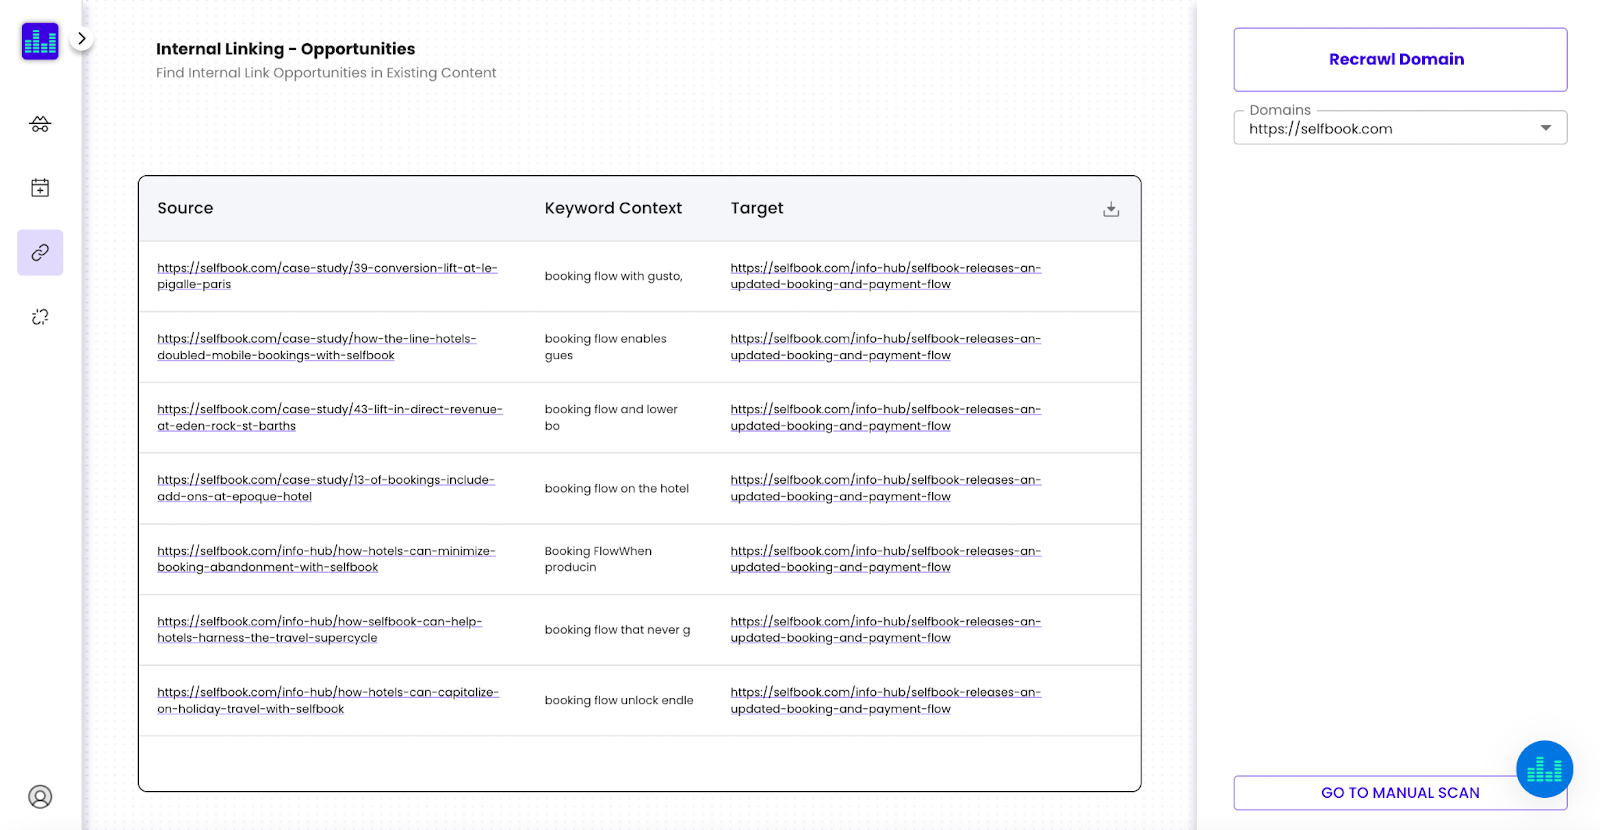
Task: Open source link 13-of-bookings-include-add-ons-at-epoque-hotel
Action: (x=326, y=488)
